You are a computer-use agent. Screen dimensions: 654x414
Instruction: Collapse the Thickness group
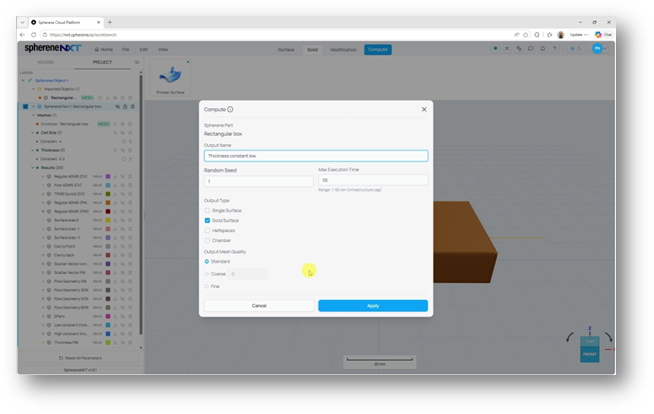pyautogui.click(x=33, y=151)
